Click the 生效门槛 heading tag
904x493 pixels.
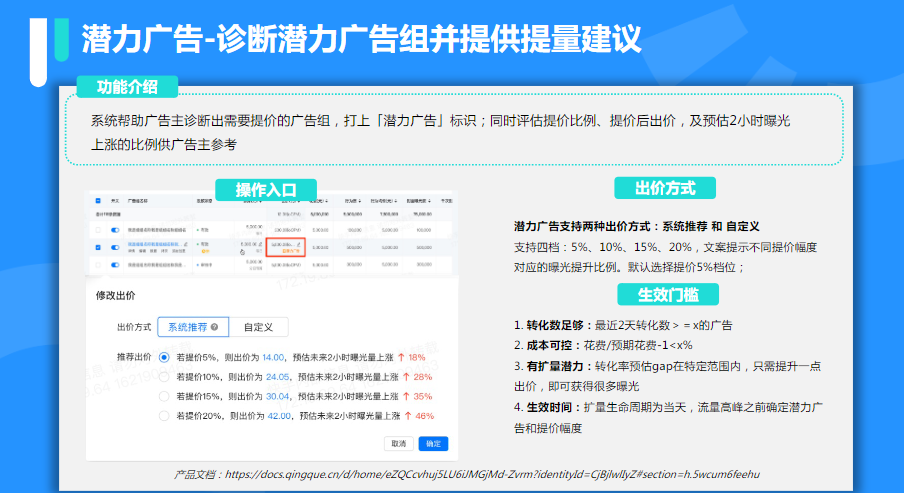(x=668, y=295)
